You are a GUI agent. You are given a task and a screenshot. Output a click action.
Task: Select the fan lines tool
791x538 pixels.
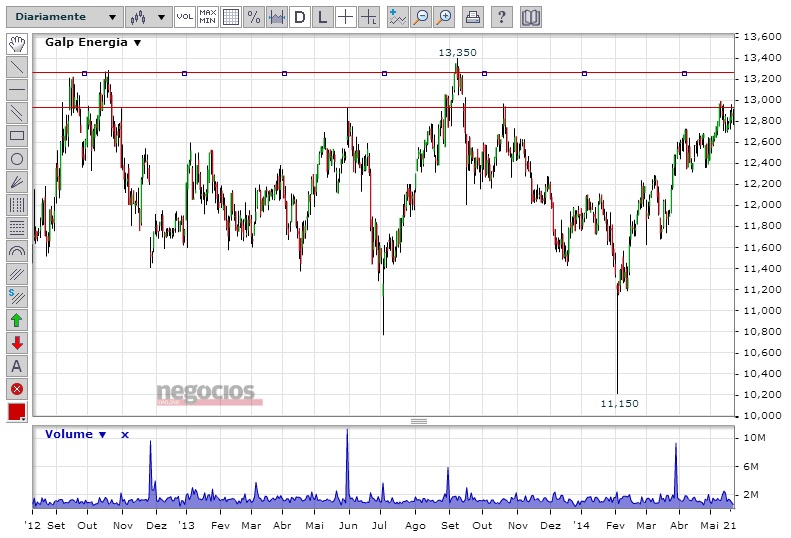(x=17, y=182)
